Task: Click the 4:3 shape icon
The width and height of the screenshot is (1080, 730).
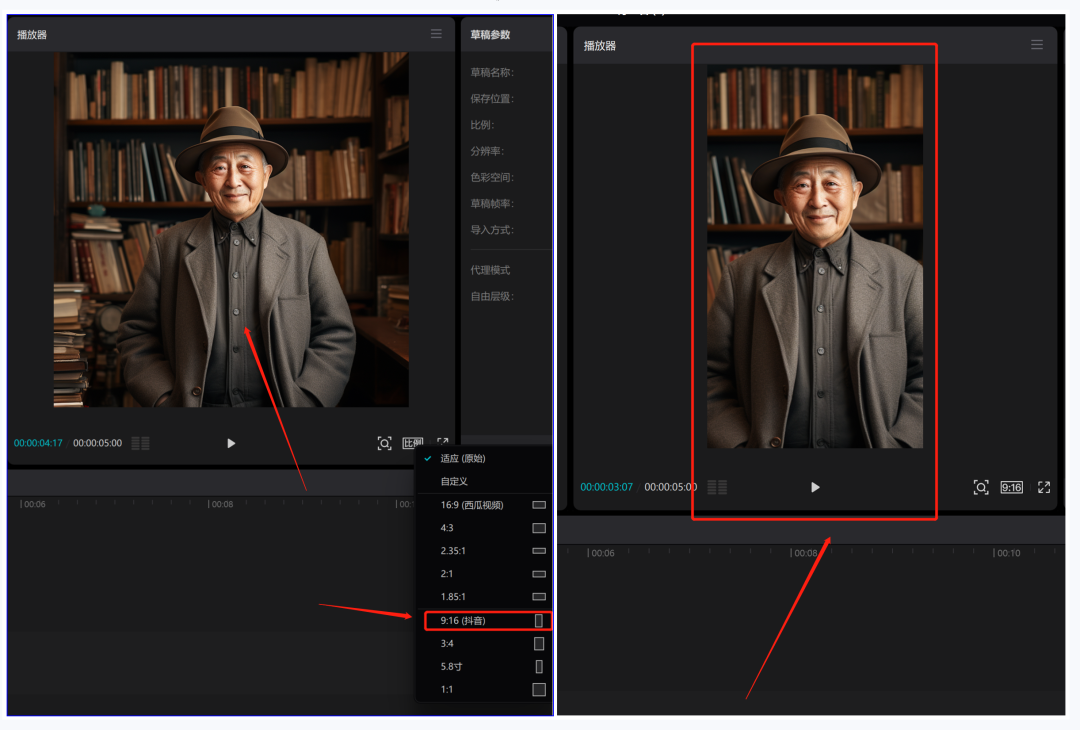Action: [x=539, y=528]
